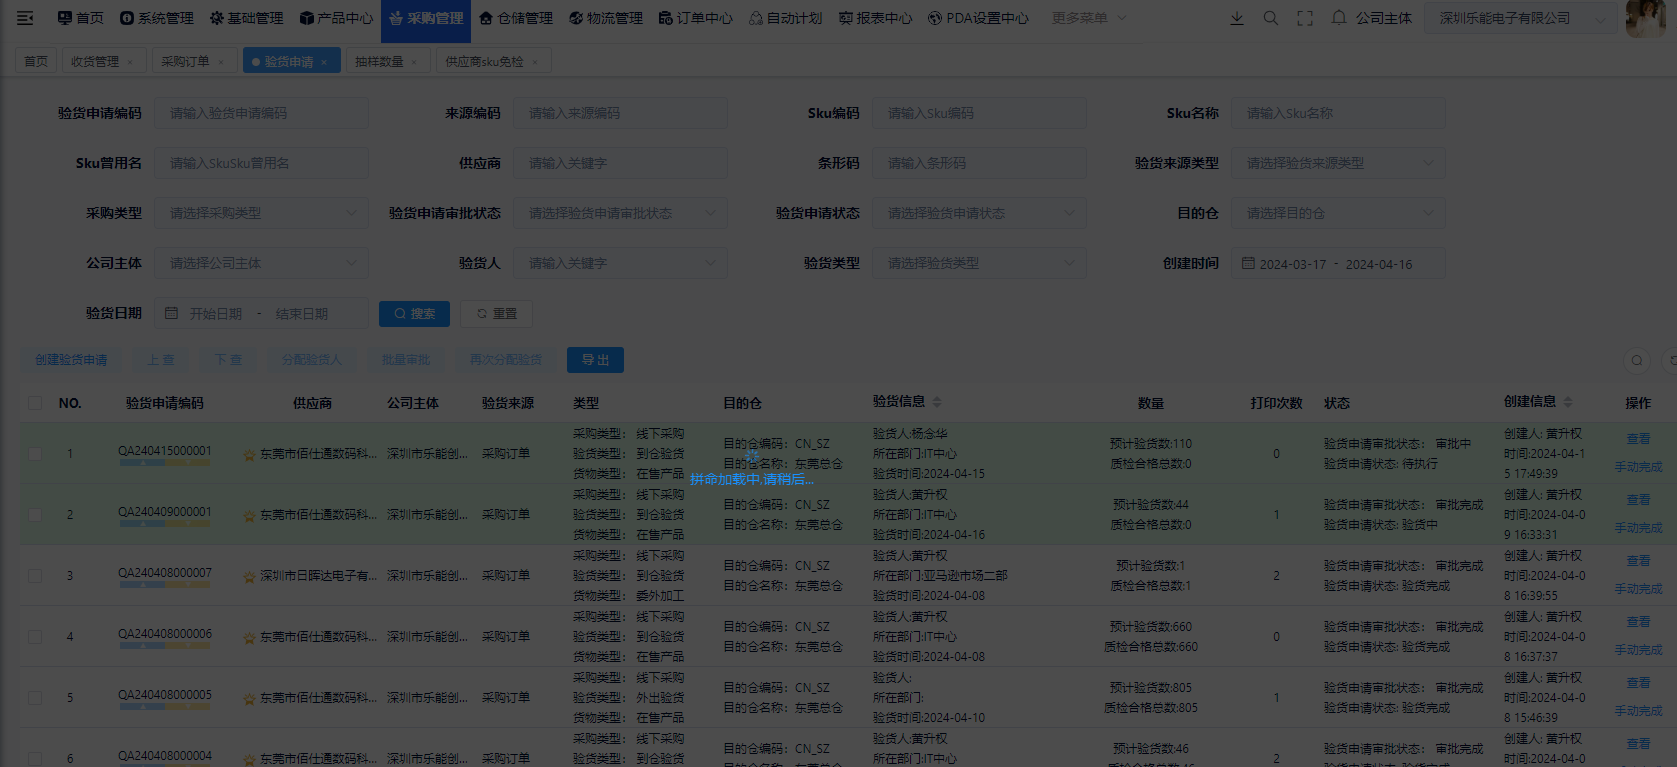Viewport: 1677px width, 767px height.
Task: Sort by 验货信息 column arrows
Action: (937, 402)
